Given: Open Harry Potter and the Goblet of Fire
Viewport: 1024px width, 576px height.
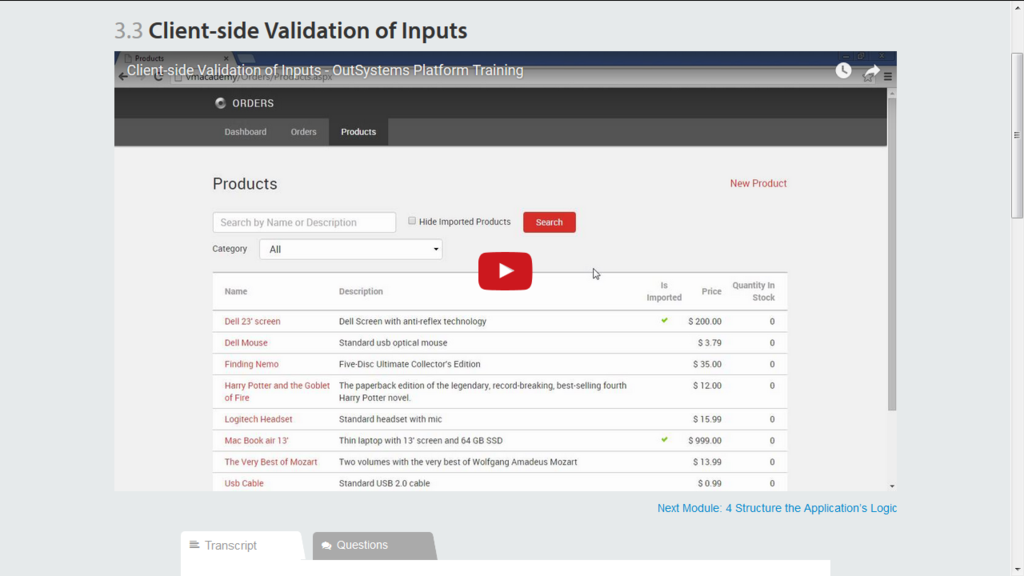Looking at the screenshot, I should coord(277,391).
